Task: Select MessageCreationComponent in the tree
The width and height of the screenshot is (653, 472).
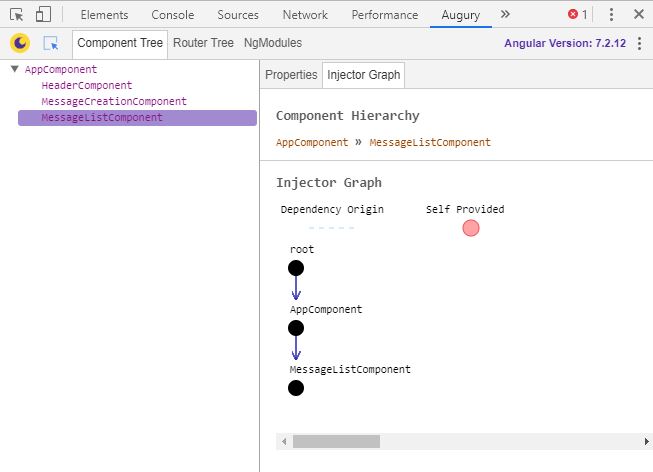Action: [x=114, y=102]
